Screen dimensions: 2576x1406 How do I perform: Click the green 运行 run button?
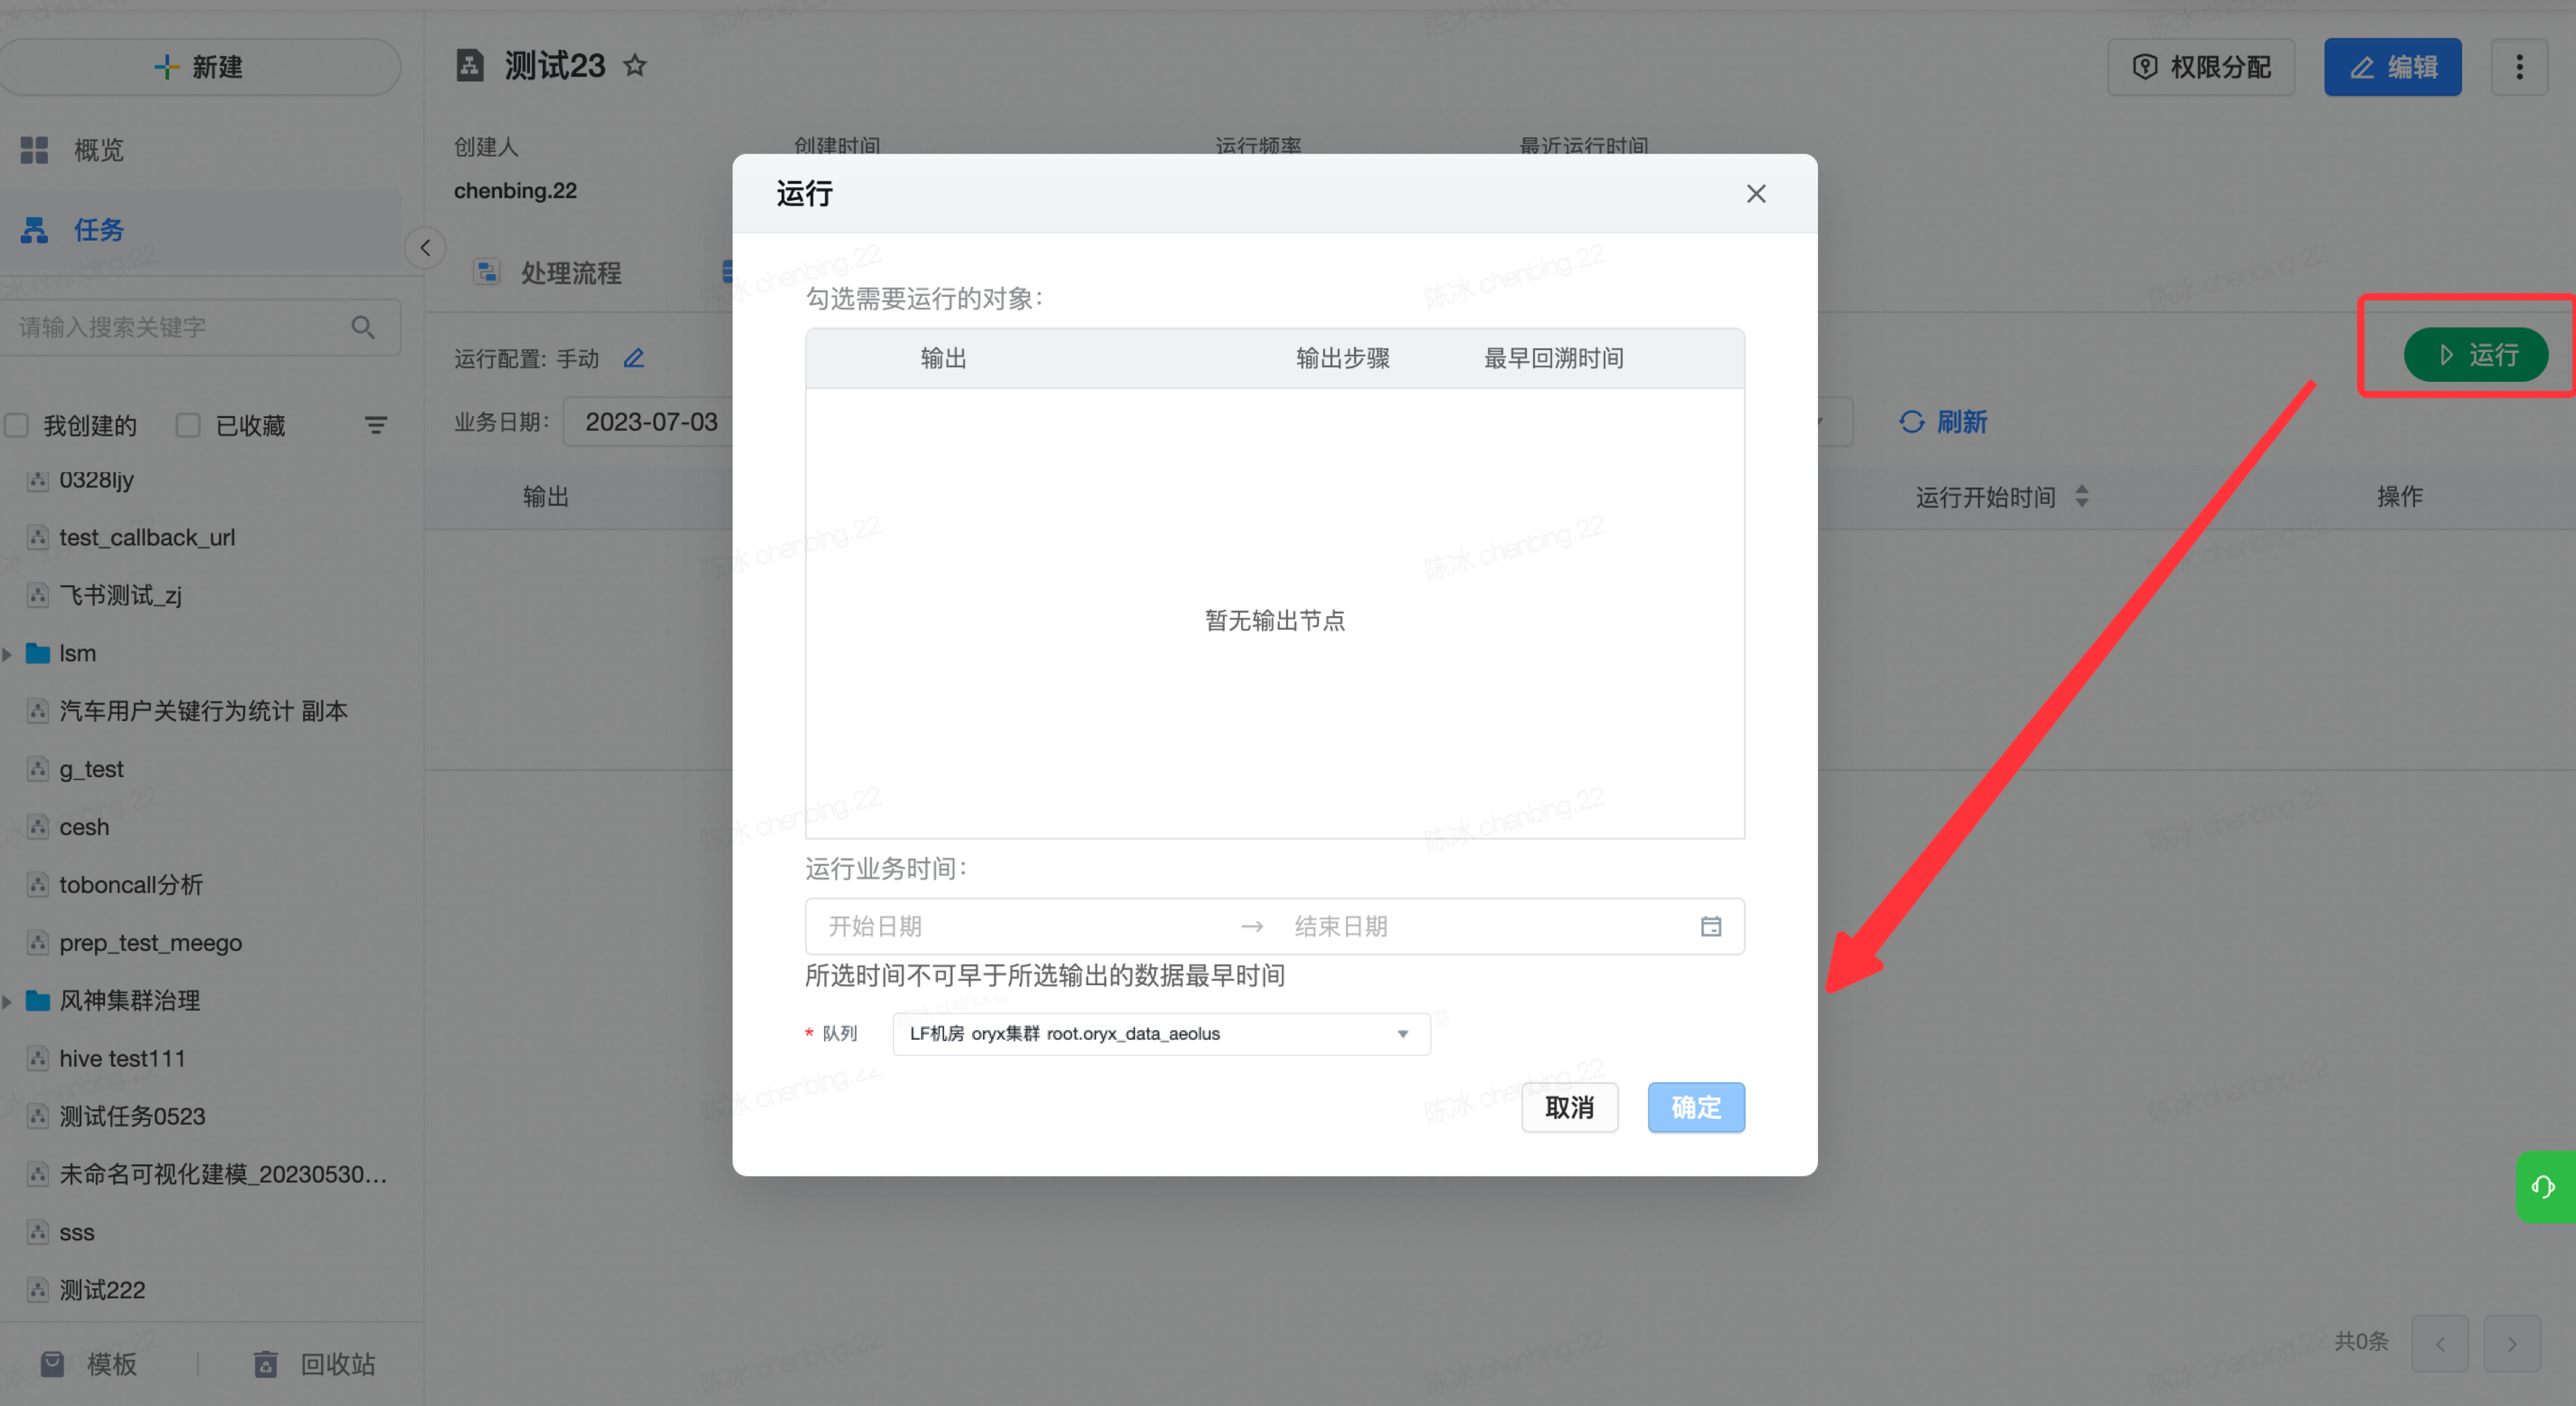(x=2475, y=355)
